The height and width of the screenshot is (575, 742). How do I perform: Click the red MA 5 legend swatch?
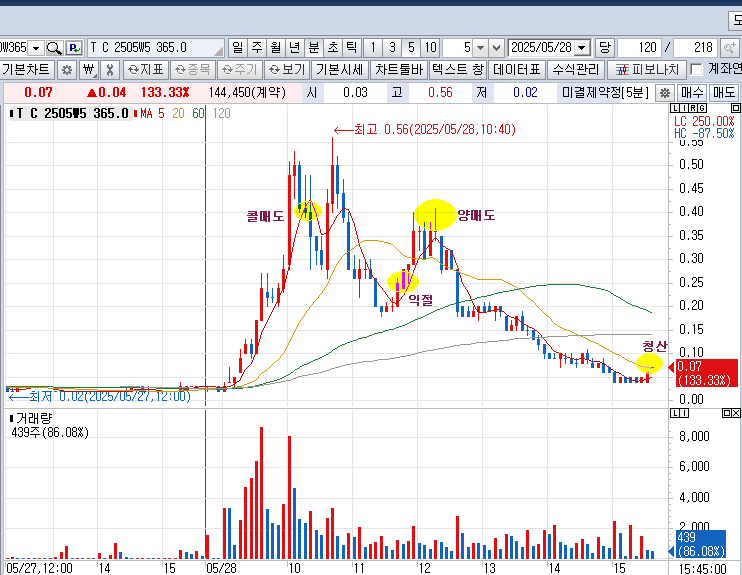[x=136, y=114]
